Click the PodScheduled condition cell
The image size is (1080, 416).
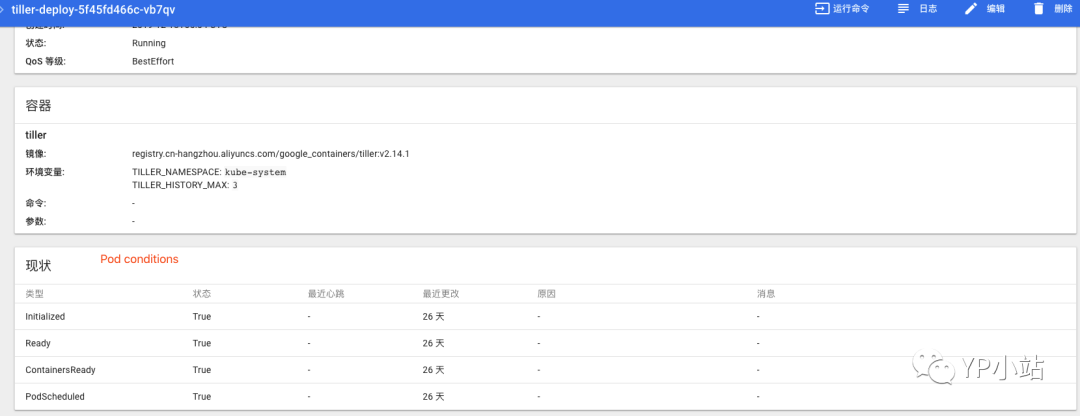(x=55, y=397)
